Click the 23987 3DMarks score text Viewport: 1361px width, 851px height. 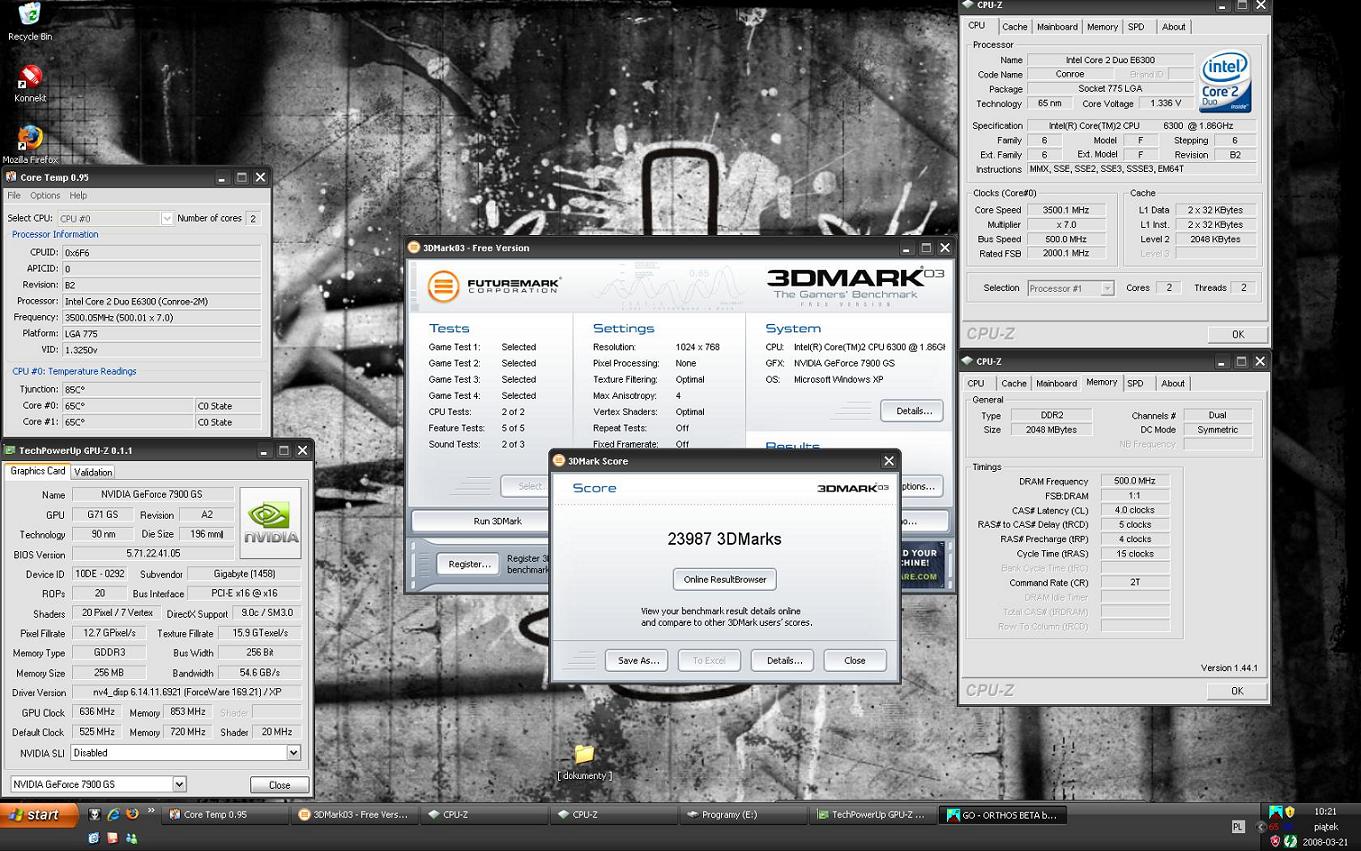tap(724, 539)
